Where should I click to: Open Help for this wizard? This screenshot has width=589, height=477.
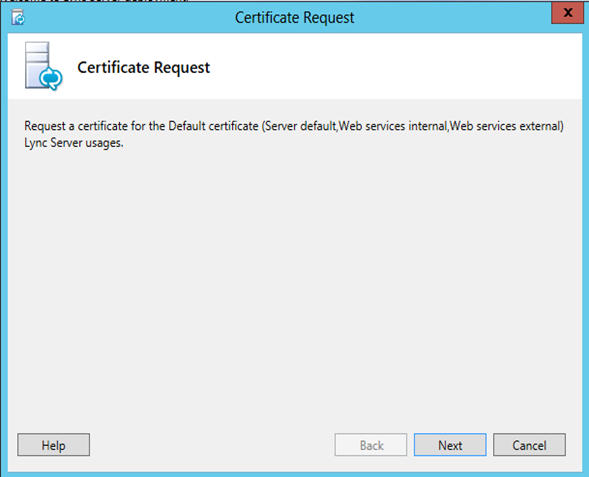pos(53,445)
